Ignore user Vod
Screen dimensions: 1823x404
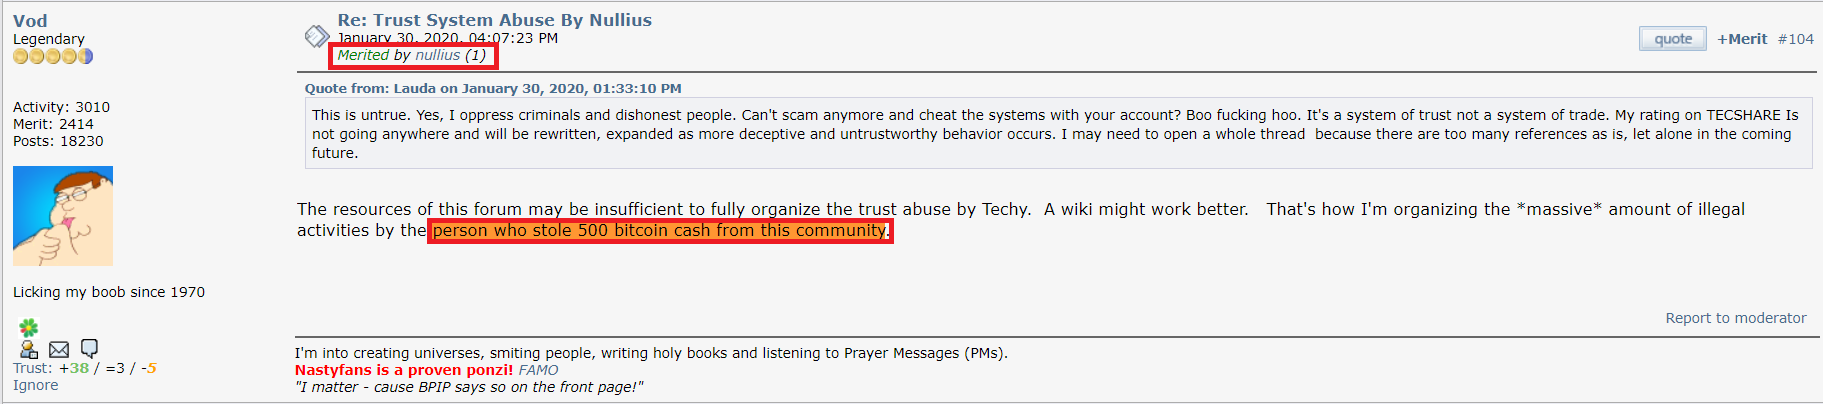pos(36,385)
